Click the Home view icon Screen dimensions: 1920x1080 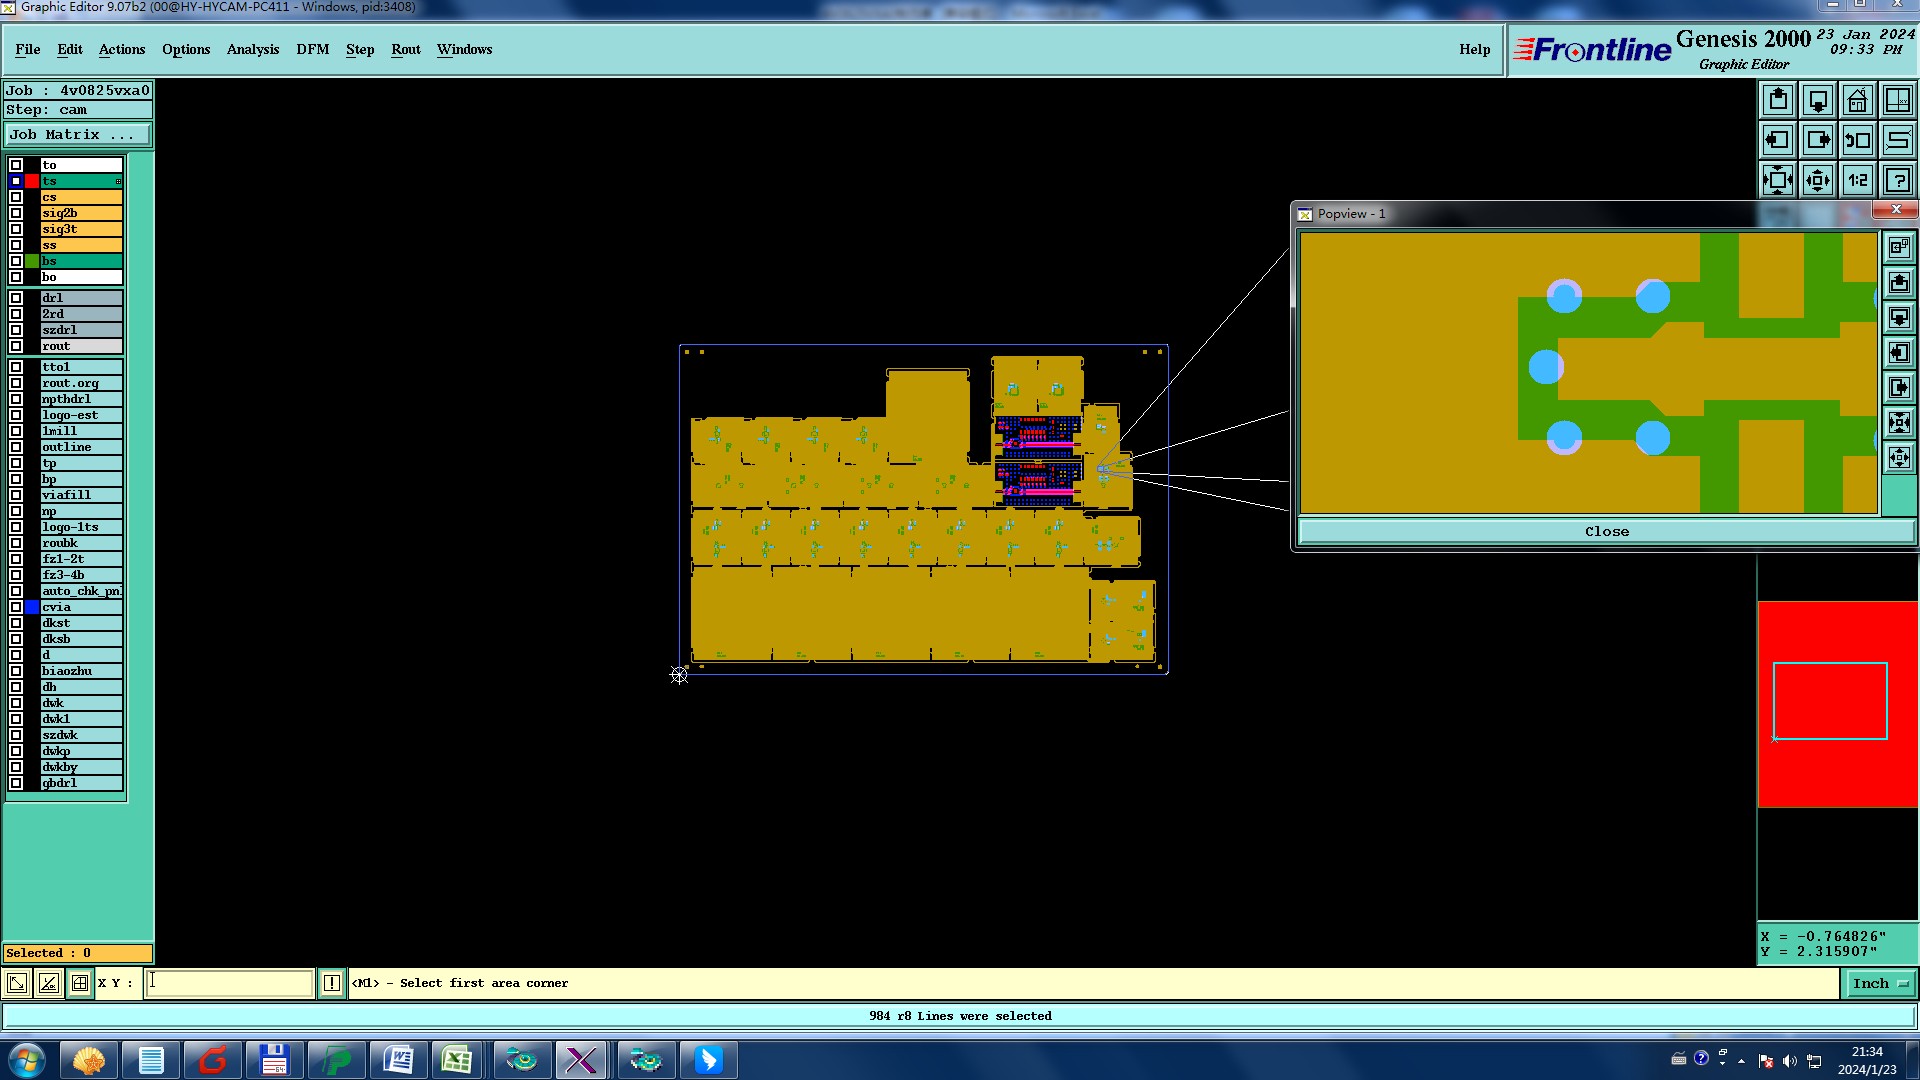[x=1857, y=100]
